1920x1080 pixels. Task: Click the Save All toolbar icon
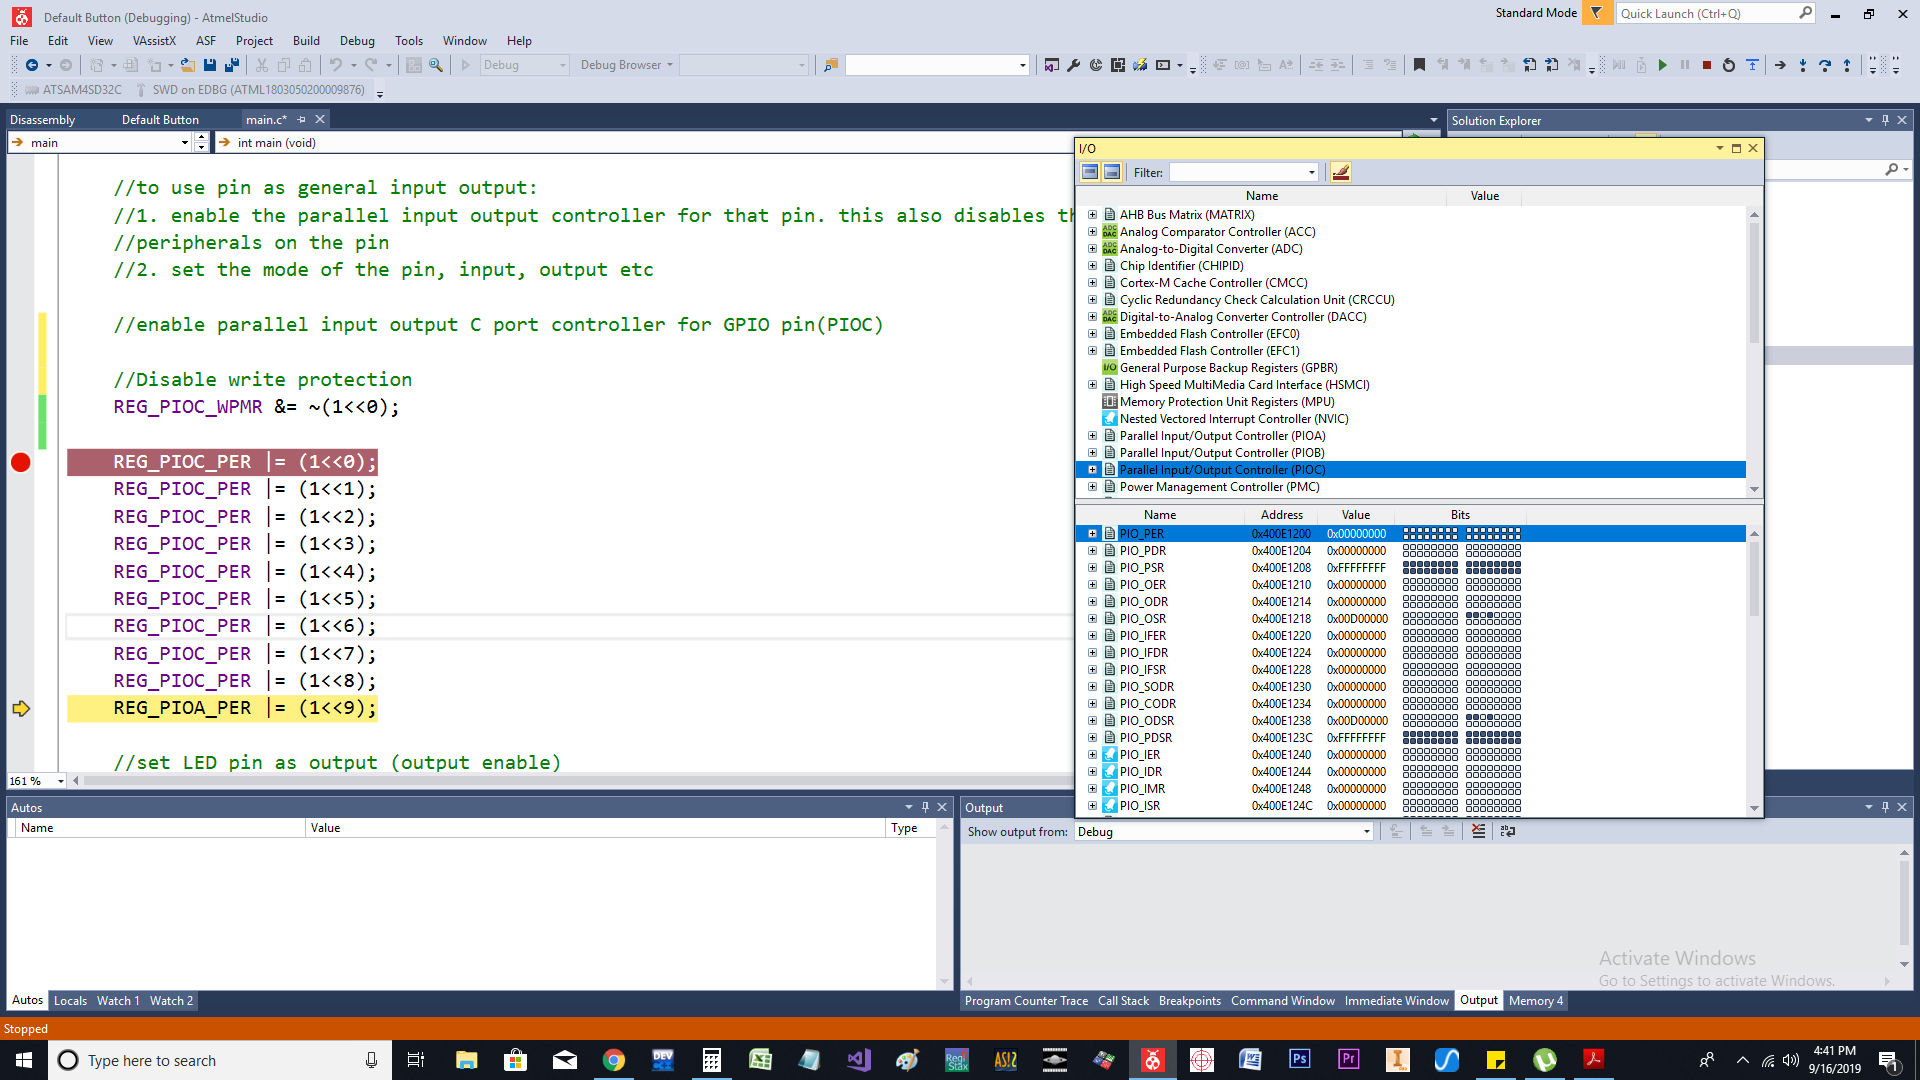(x=232, y=65)
